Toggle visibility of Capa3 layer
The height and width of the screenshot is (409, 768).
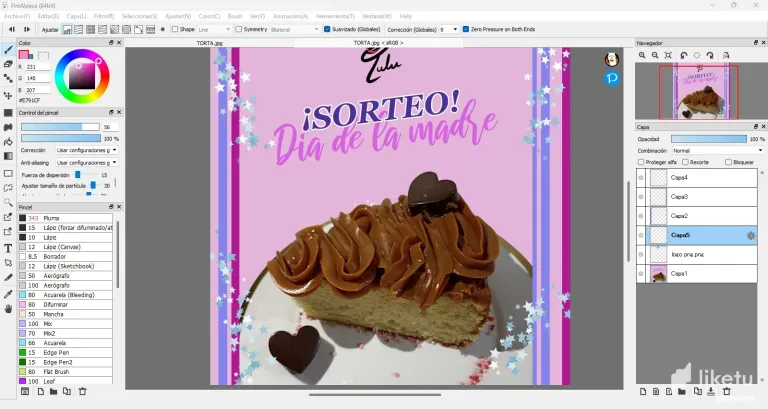click(641, 197)
